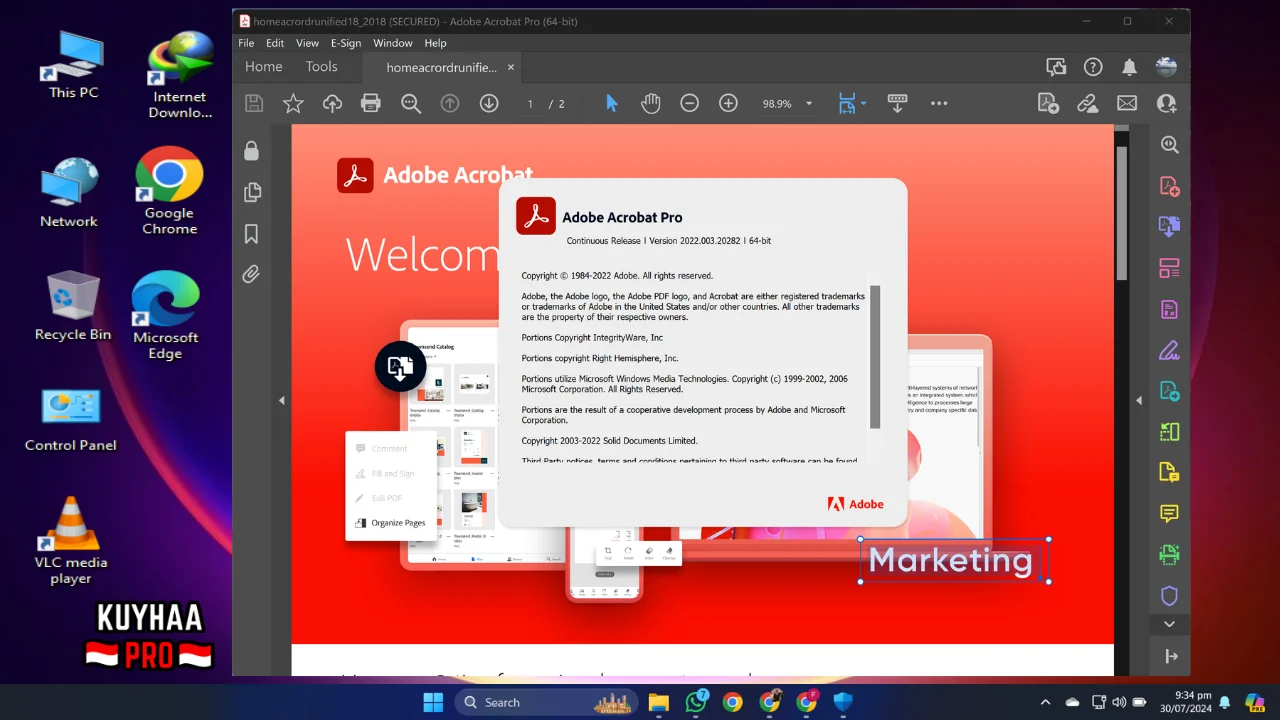Click the Save file icon in toolbar
1280x720 pixels.
(x=254, y=103)
